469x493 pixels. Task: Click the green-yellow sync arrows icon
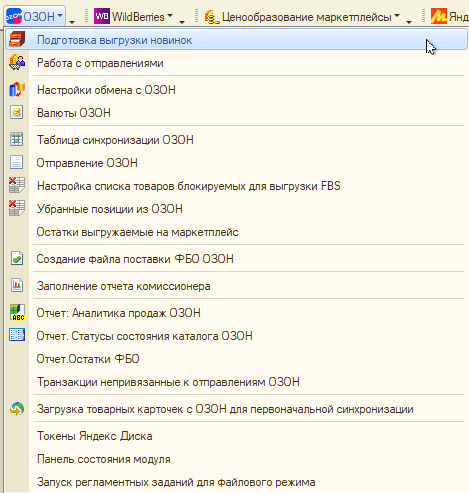click(x=17, y=409)
